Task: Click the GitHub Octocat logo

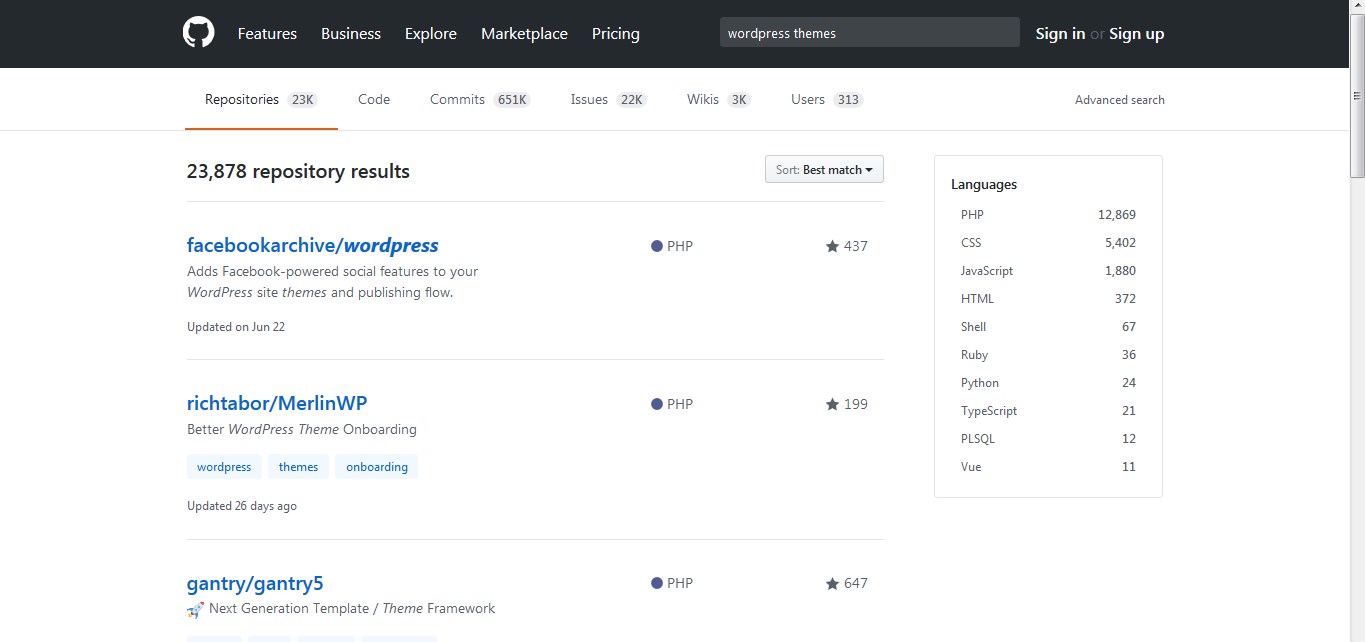Action: (199, 33)
